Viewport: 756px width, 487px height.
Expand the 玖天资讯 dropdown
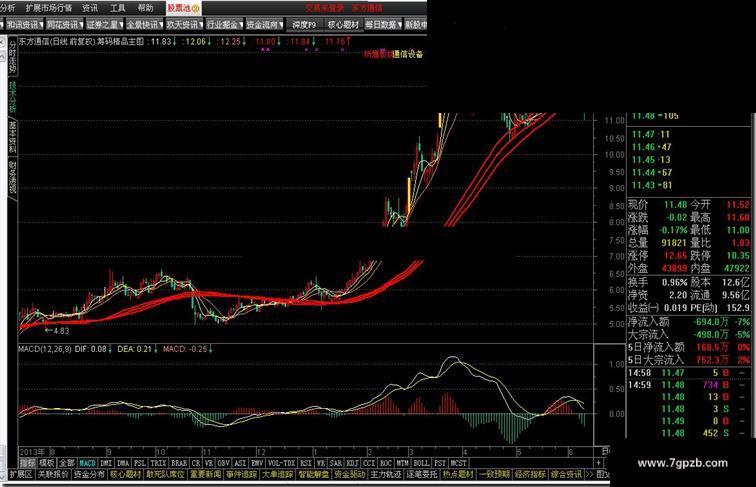point(185,24)
